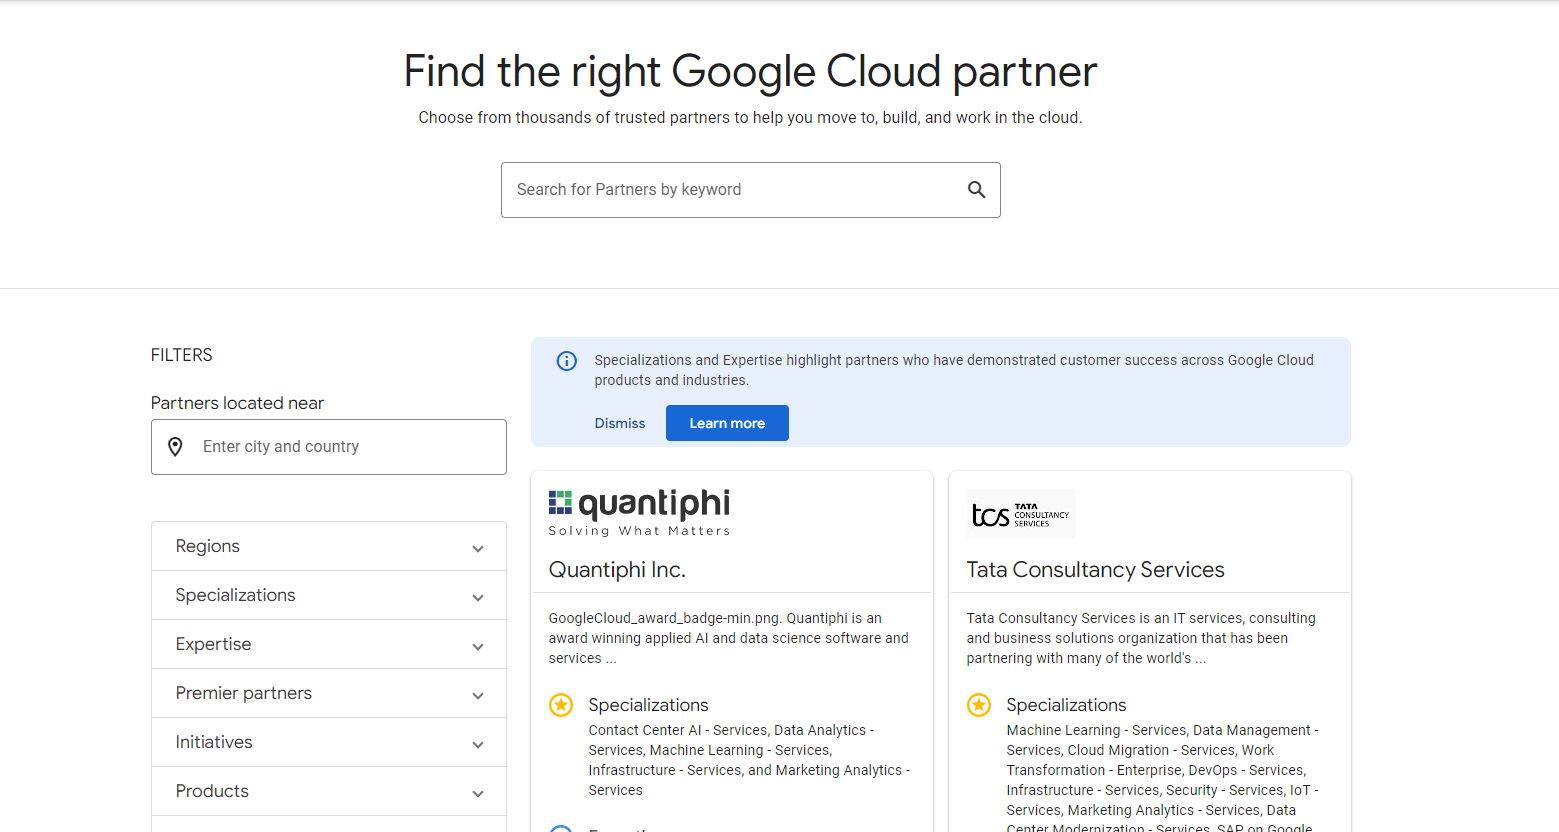Click the Tata Consultancy Specializations star icon

tap(979, 705)
